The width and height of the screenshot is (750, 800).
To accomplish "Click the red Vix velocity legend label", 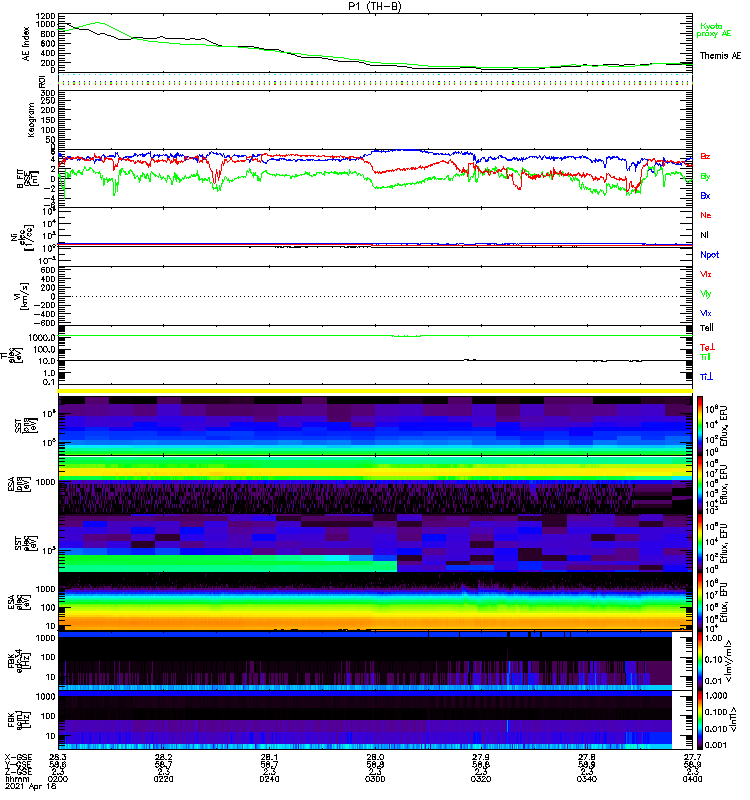I will [x=706, y=274].
